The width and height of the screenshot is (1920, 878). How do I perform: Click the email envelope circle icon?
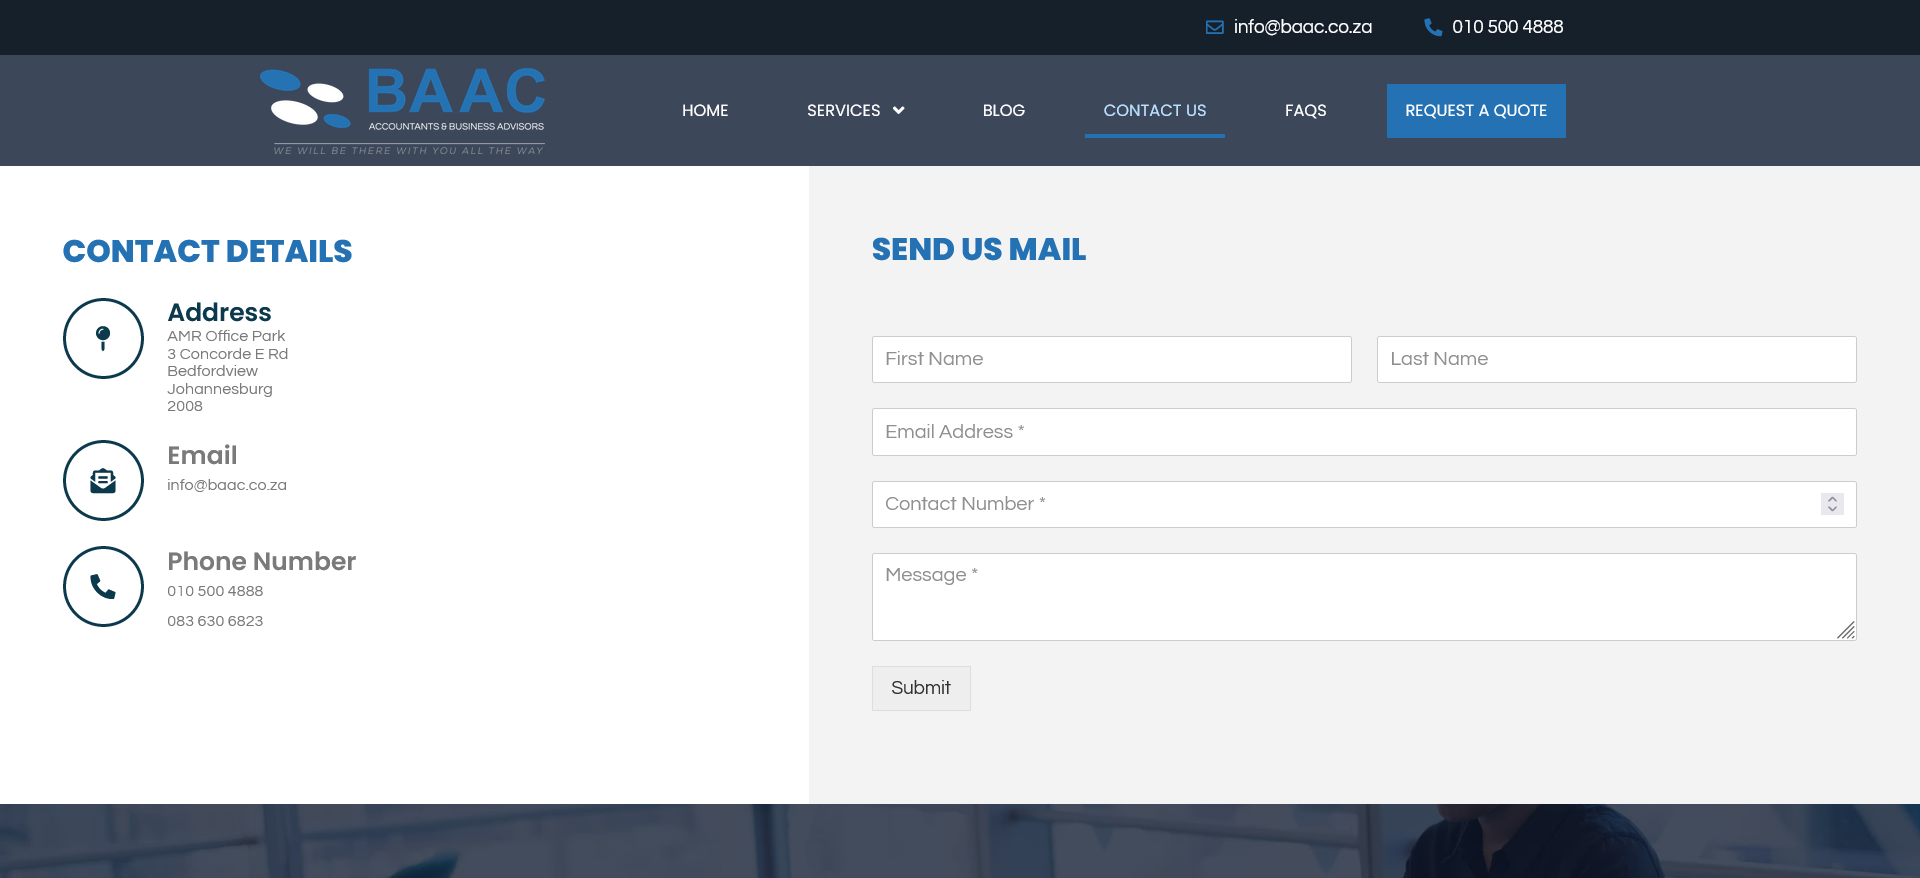tap(103, 481)
